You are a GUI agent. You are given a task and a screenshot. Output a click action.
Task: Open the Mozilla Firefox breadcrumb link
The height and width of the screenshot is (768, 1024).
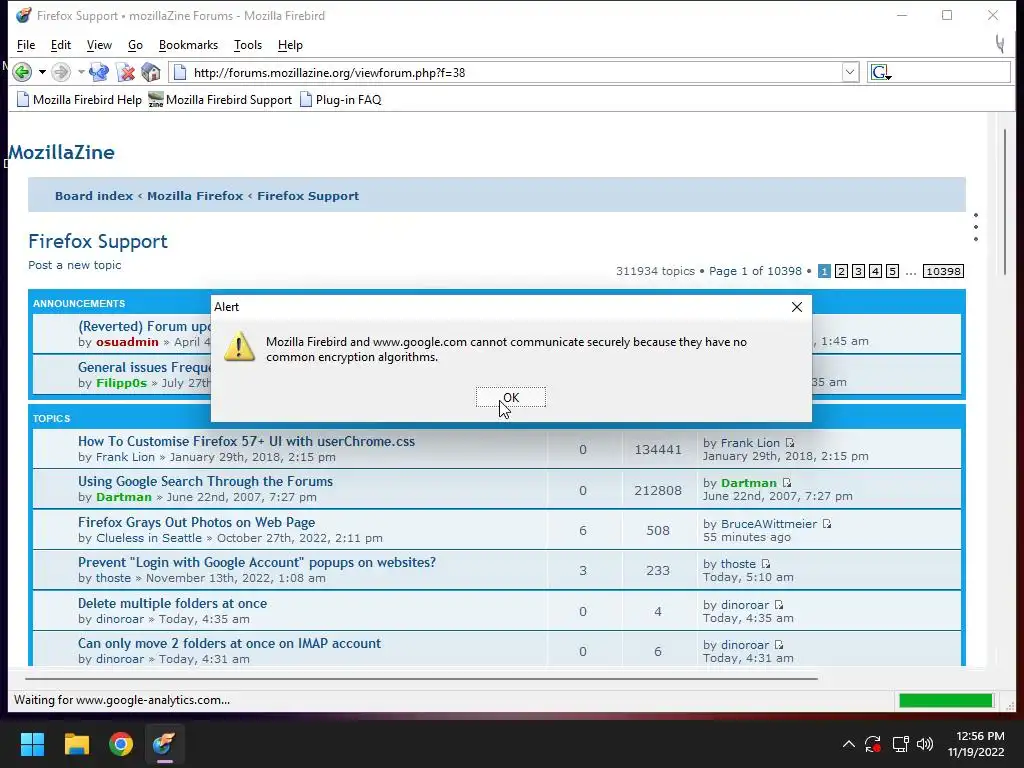[195, 196]
